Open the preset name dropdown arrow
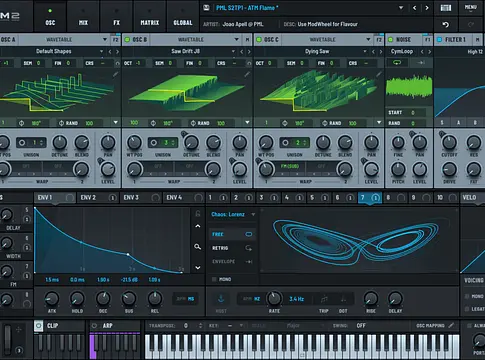The width and height of the screenshot is (485, 360). tap(401, 8)
